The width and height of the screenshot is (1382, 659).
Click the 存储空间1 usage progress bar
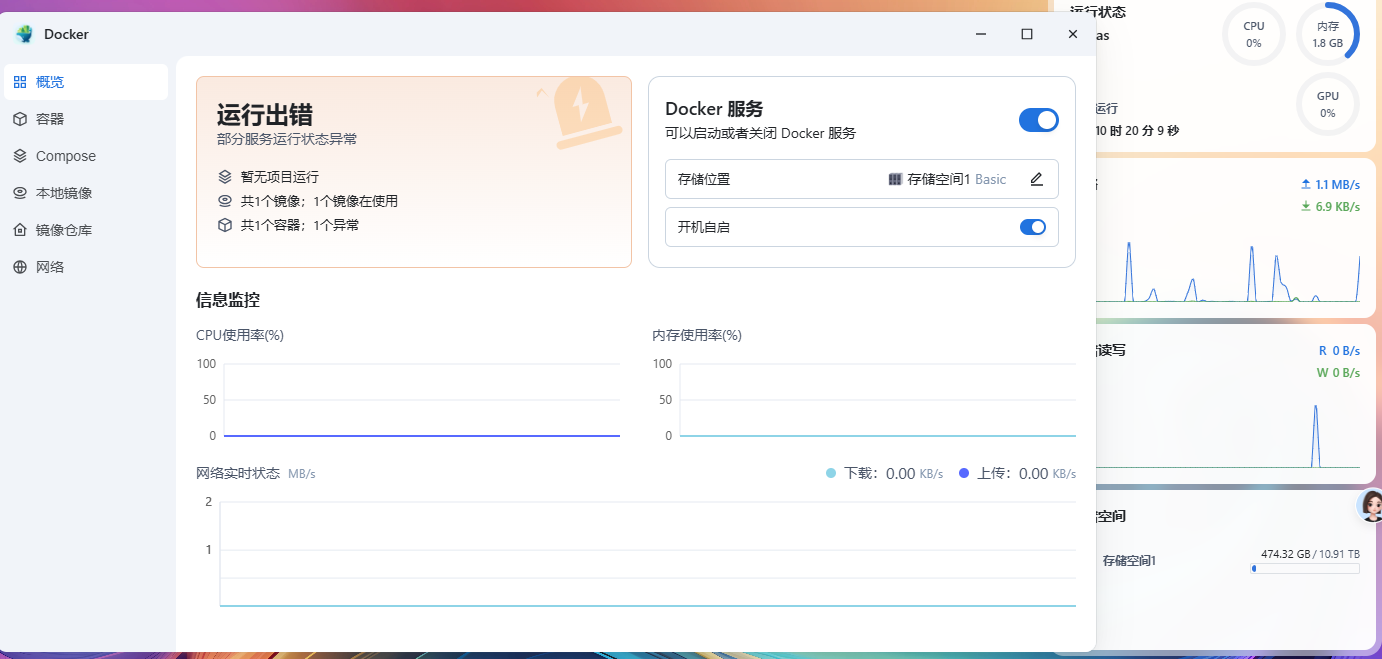pos(1305,568)
